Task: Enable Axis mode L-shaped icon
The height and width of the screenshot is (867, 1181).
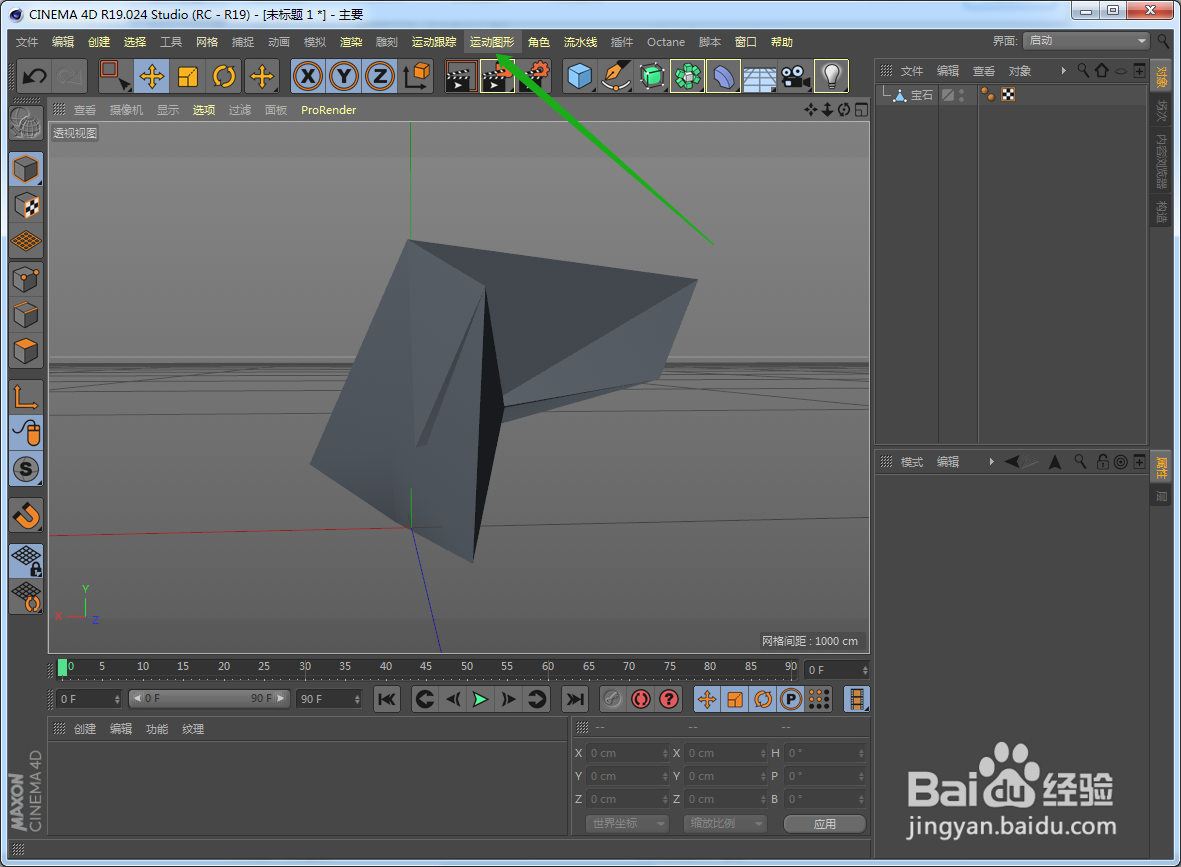Action: click(26, 397)
